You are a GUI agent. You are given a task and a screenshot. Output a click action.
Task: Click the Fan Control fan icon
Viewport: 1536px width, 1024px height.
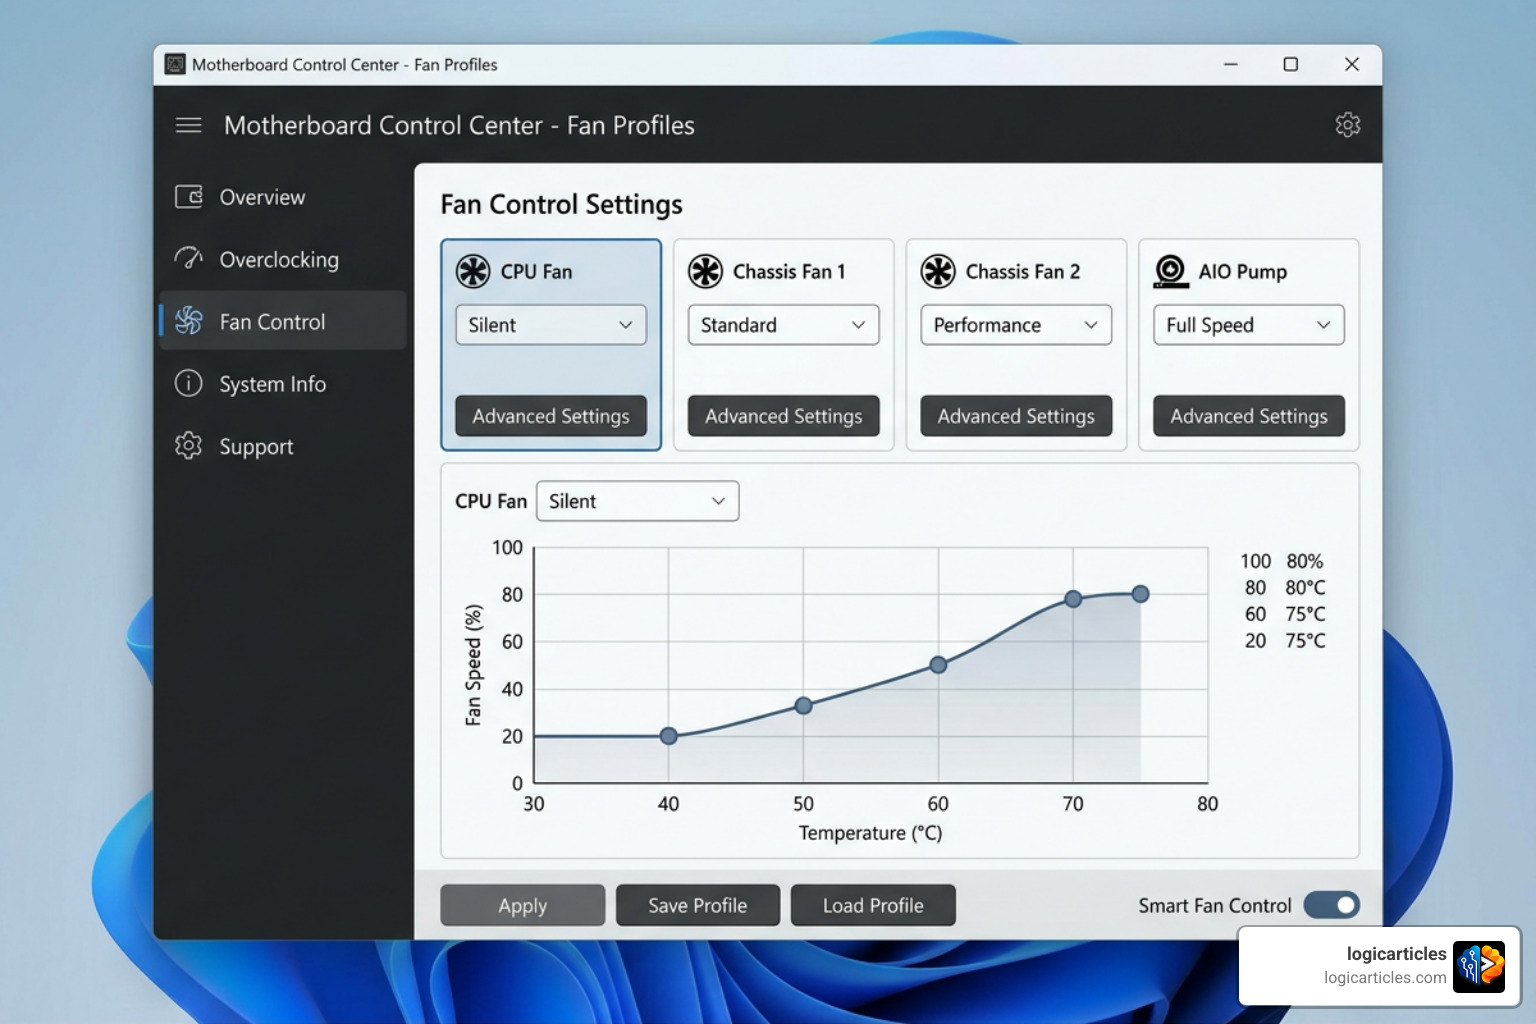[188, 321]
